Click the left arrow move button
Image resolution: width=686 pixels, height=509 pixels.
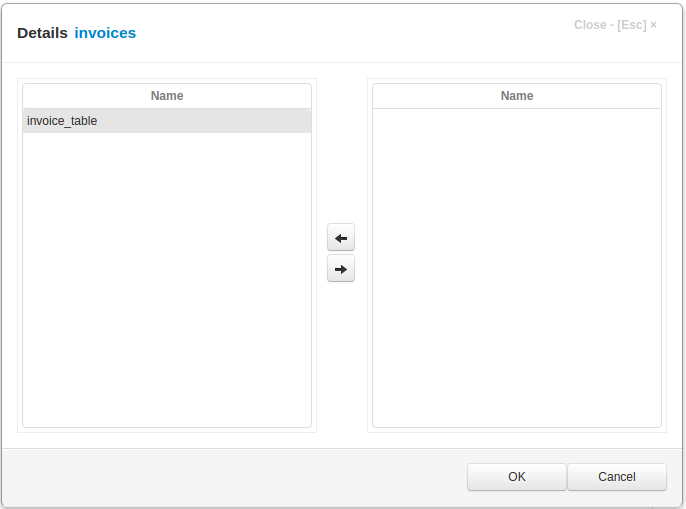[x=341, y=238]
